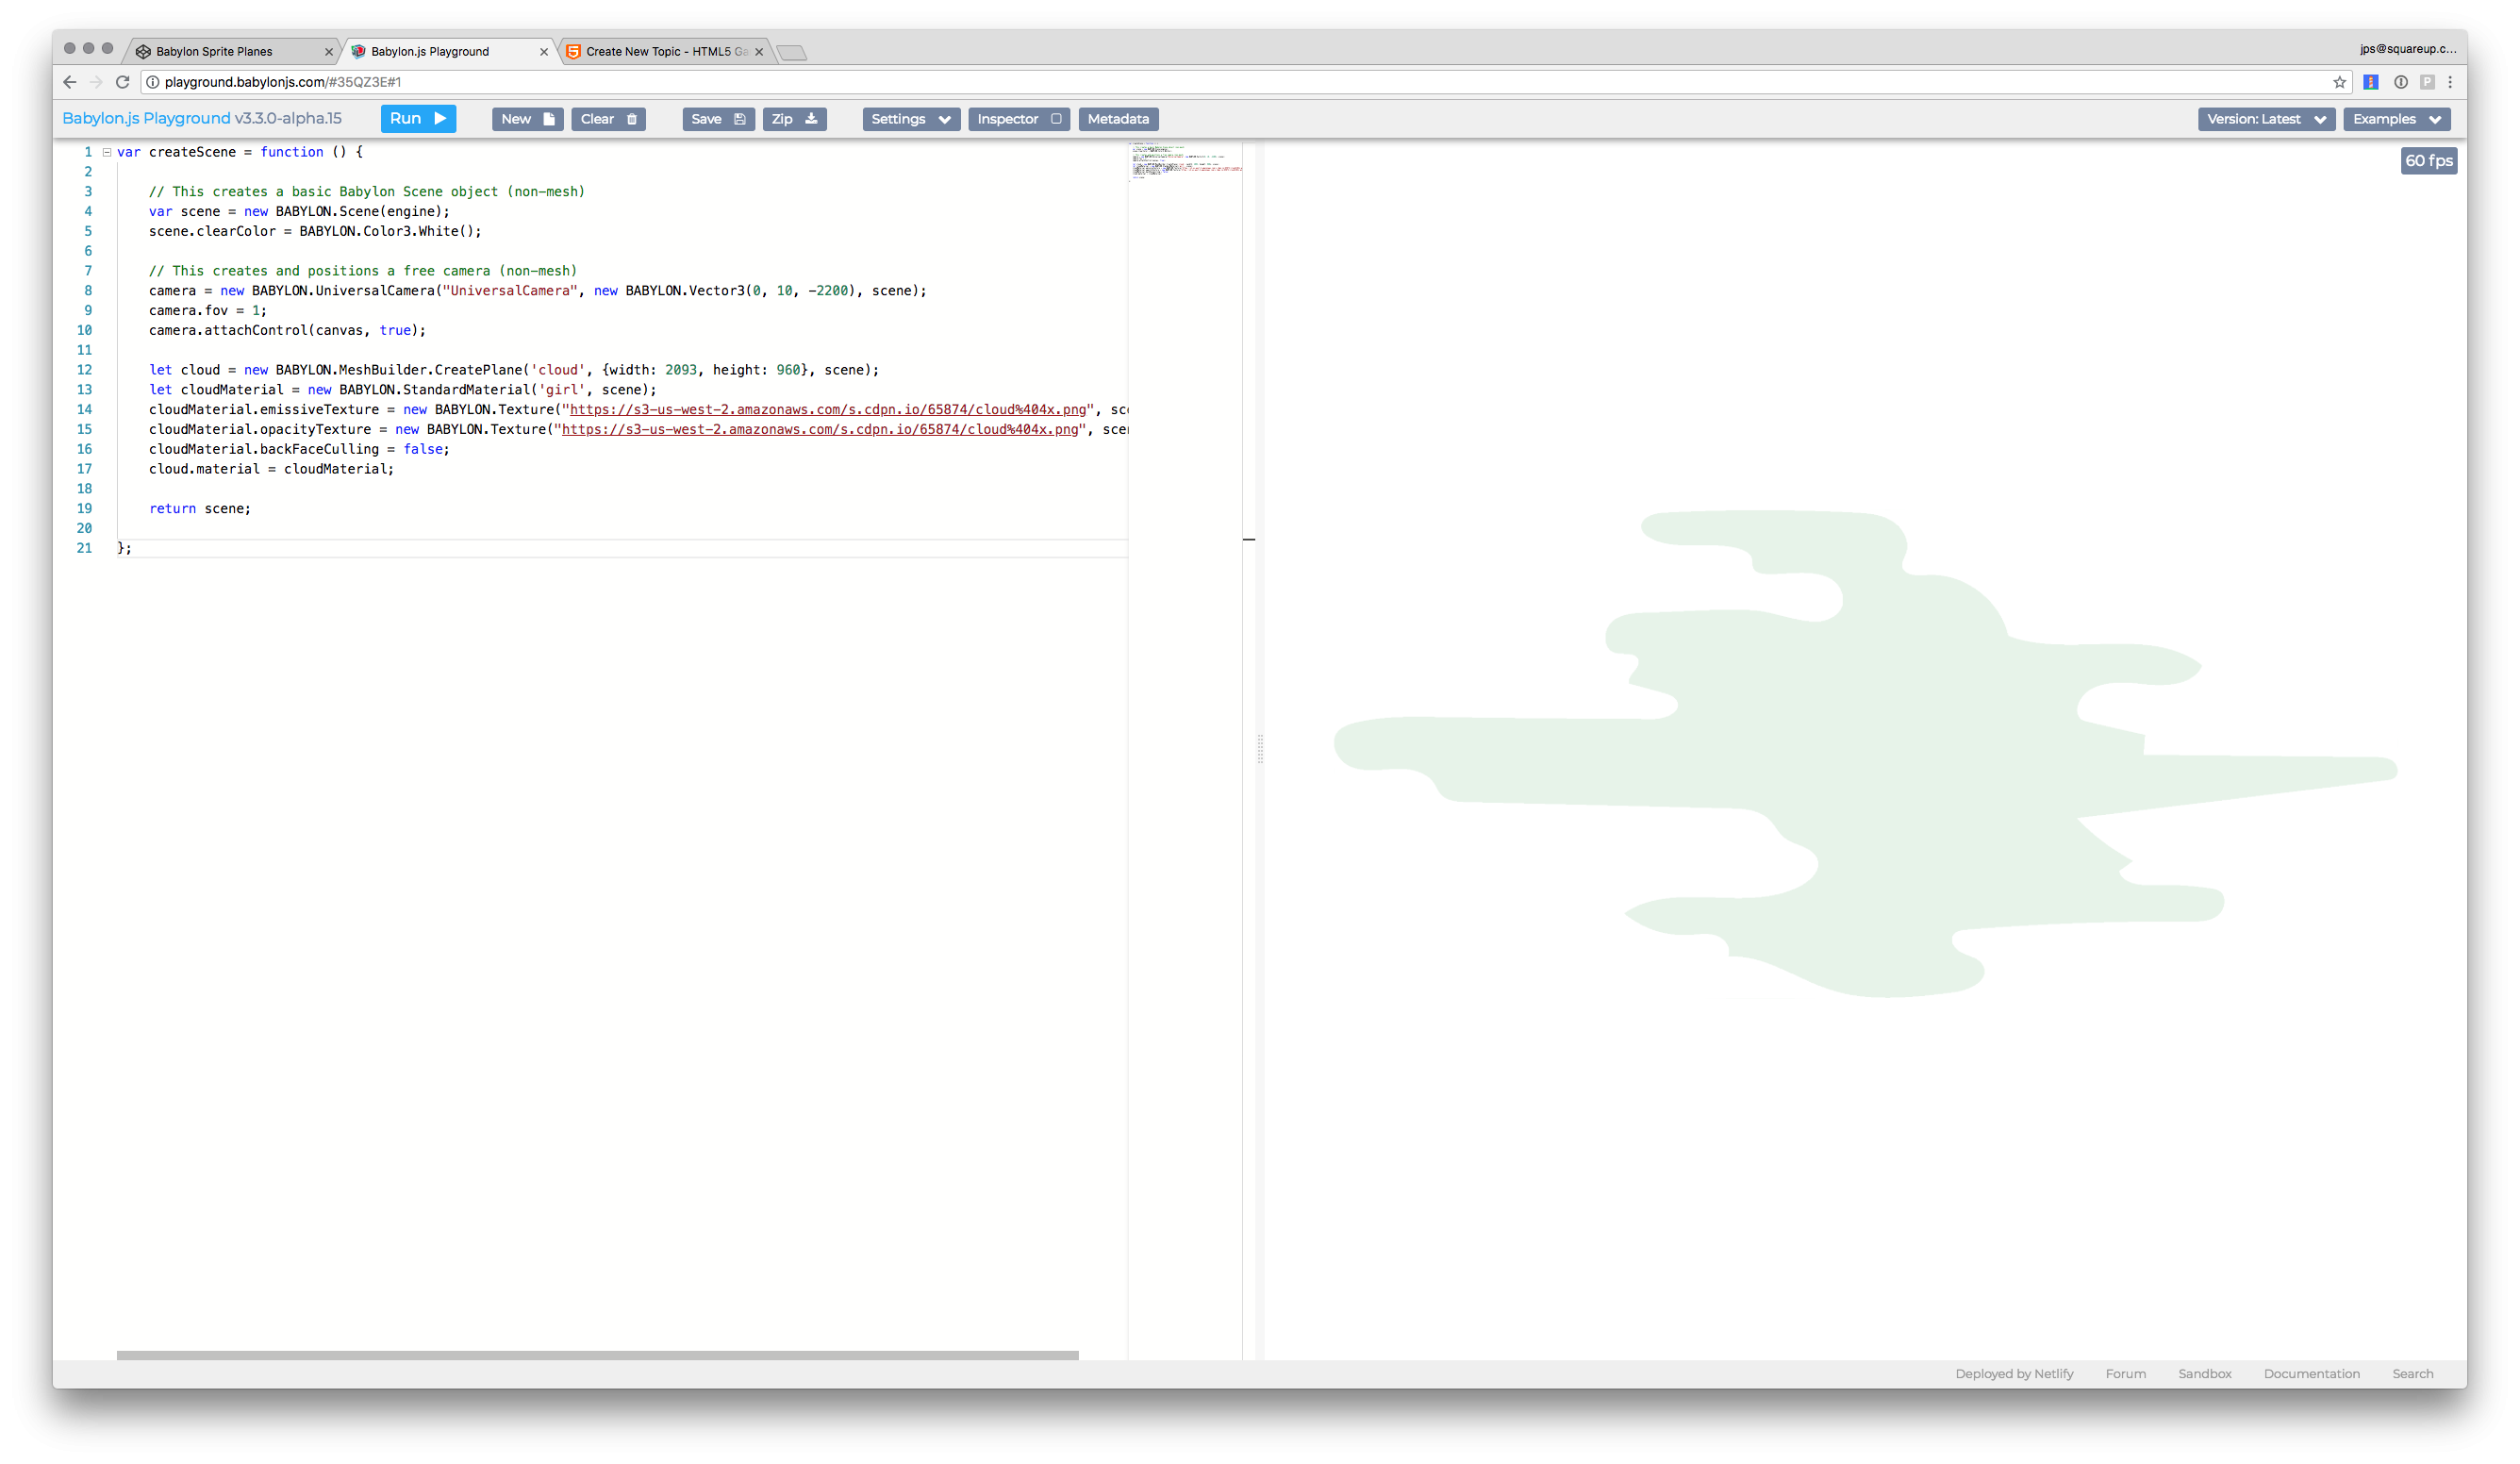Click the code minimap preview
Screen dimensions: 2520x1464
(x=1186, y=160)
